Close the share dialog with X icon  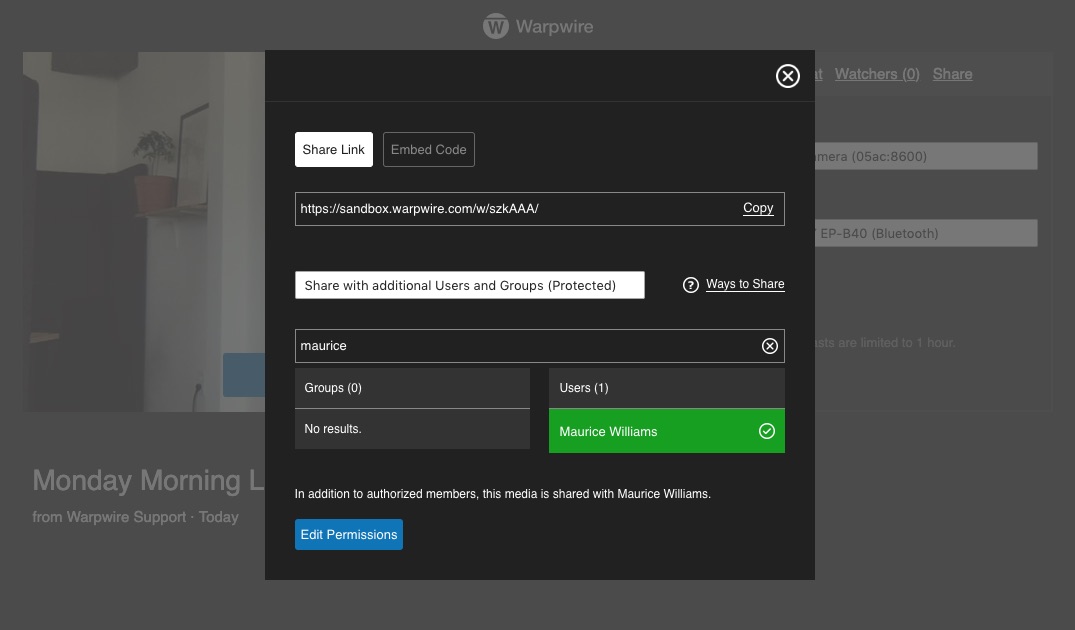pos(788,76)
